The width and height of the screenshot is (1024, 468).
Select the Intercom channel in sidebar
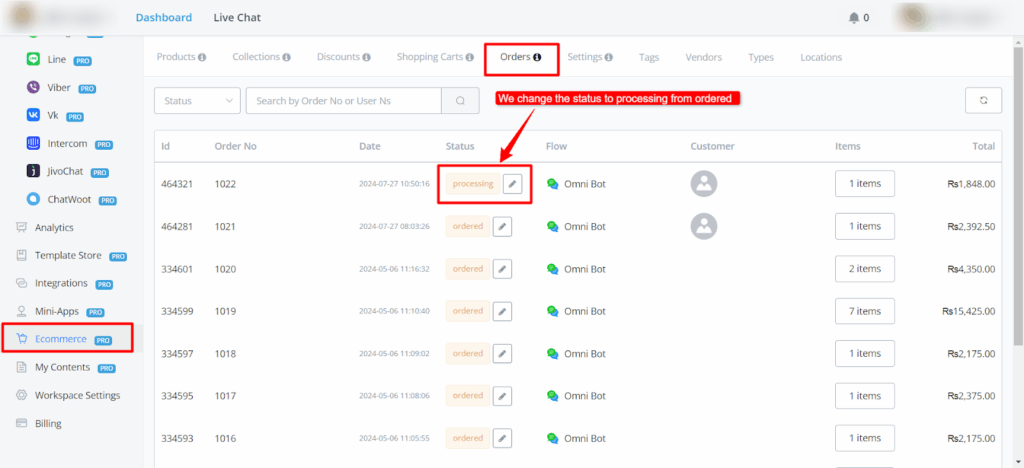68,143
